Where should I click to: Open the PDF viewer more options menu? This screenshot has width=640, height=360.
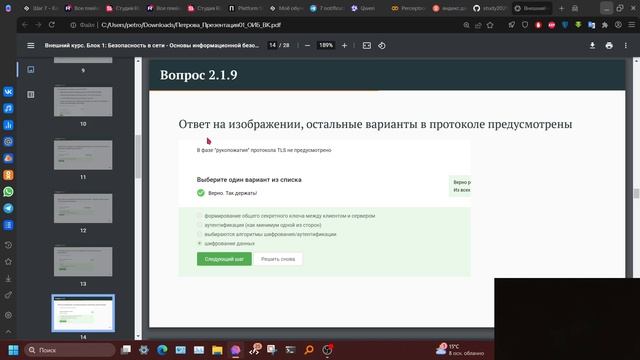point(625,45)
